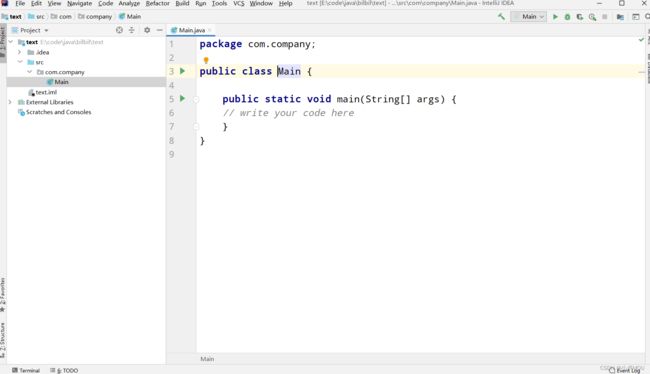Click the com breadcrumb in navigation bar

[x=61, y=17]
